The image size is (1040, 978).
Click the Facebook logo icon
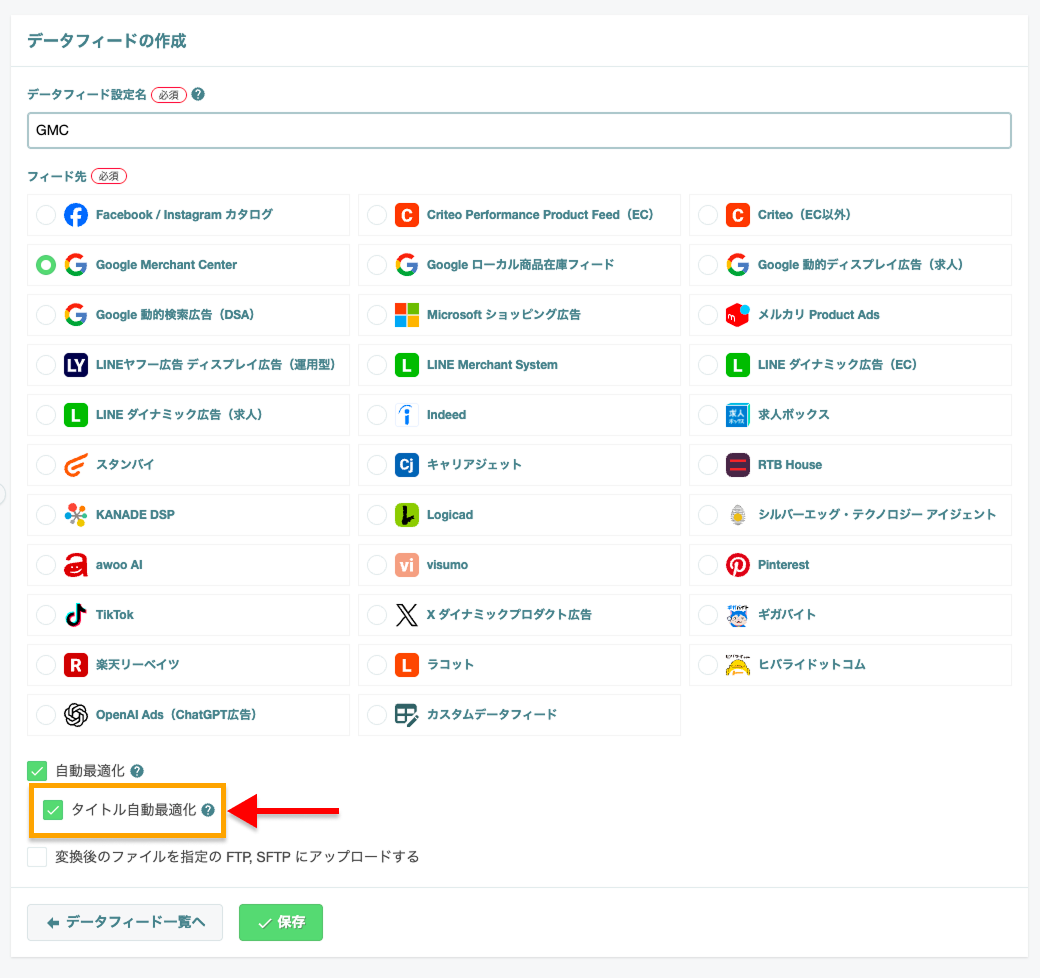click(x=76, y=215)
